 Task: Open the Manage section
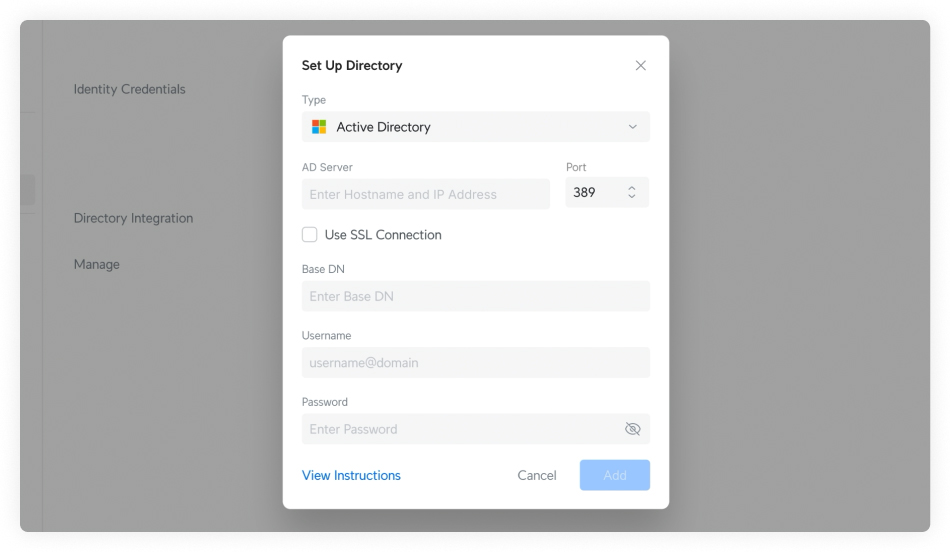(x=96, y=264)
